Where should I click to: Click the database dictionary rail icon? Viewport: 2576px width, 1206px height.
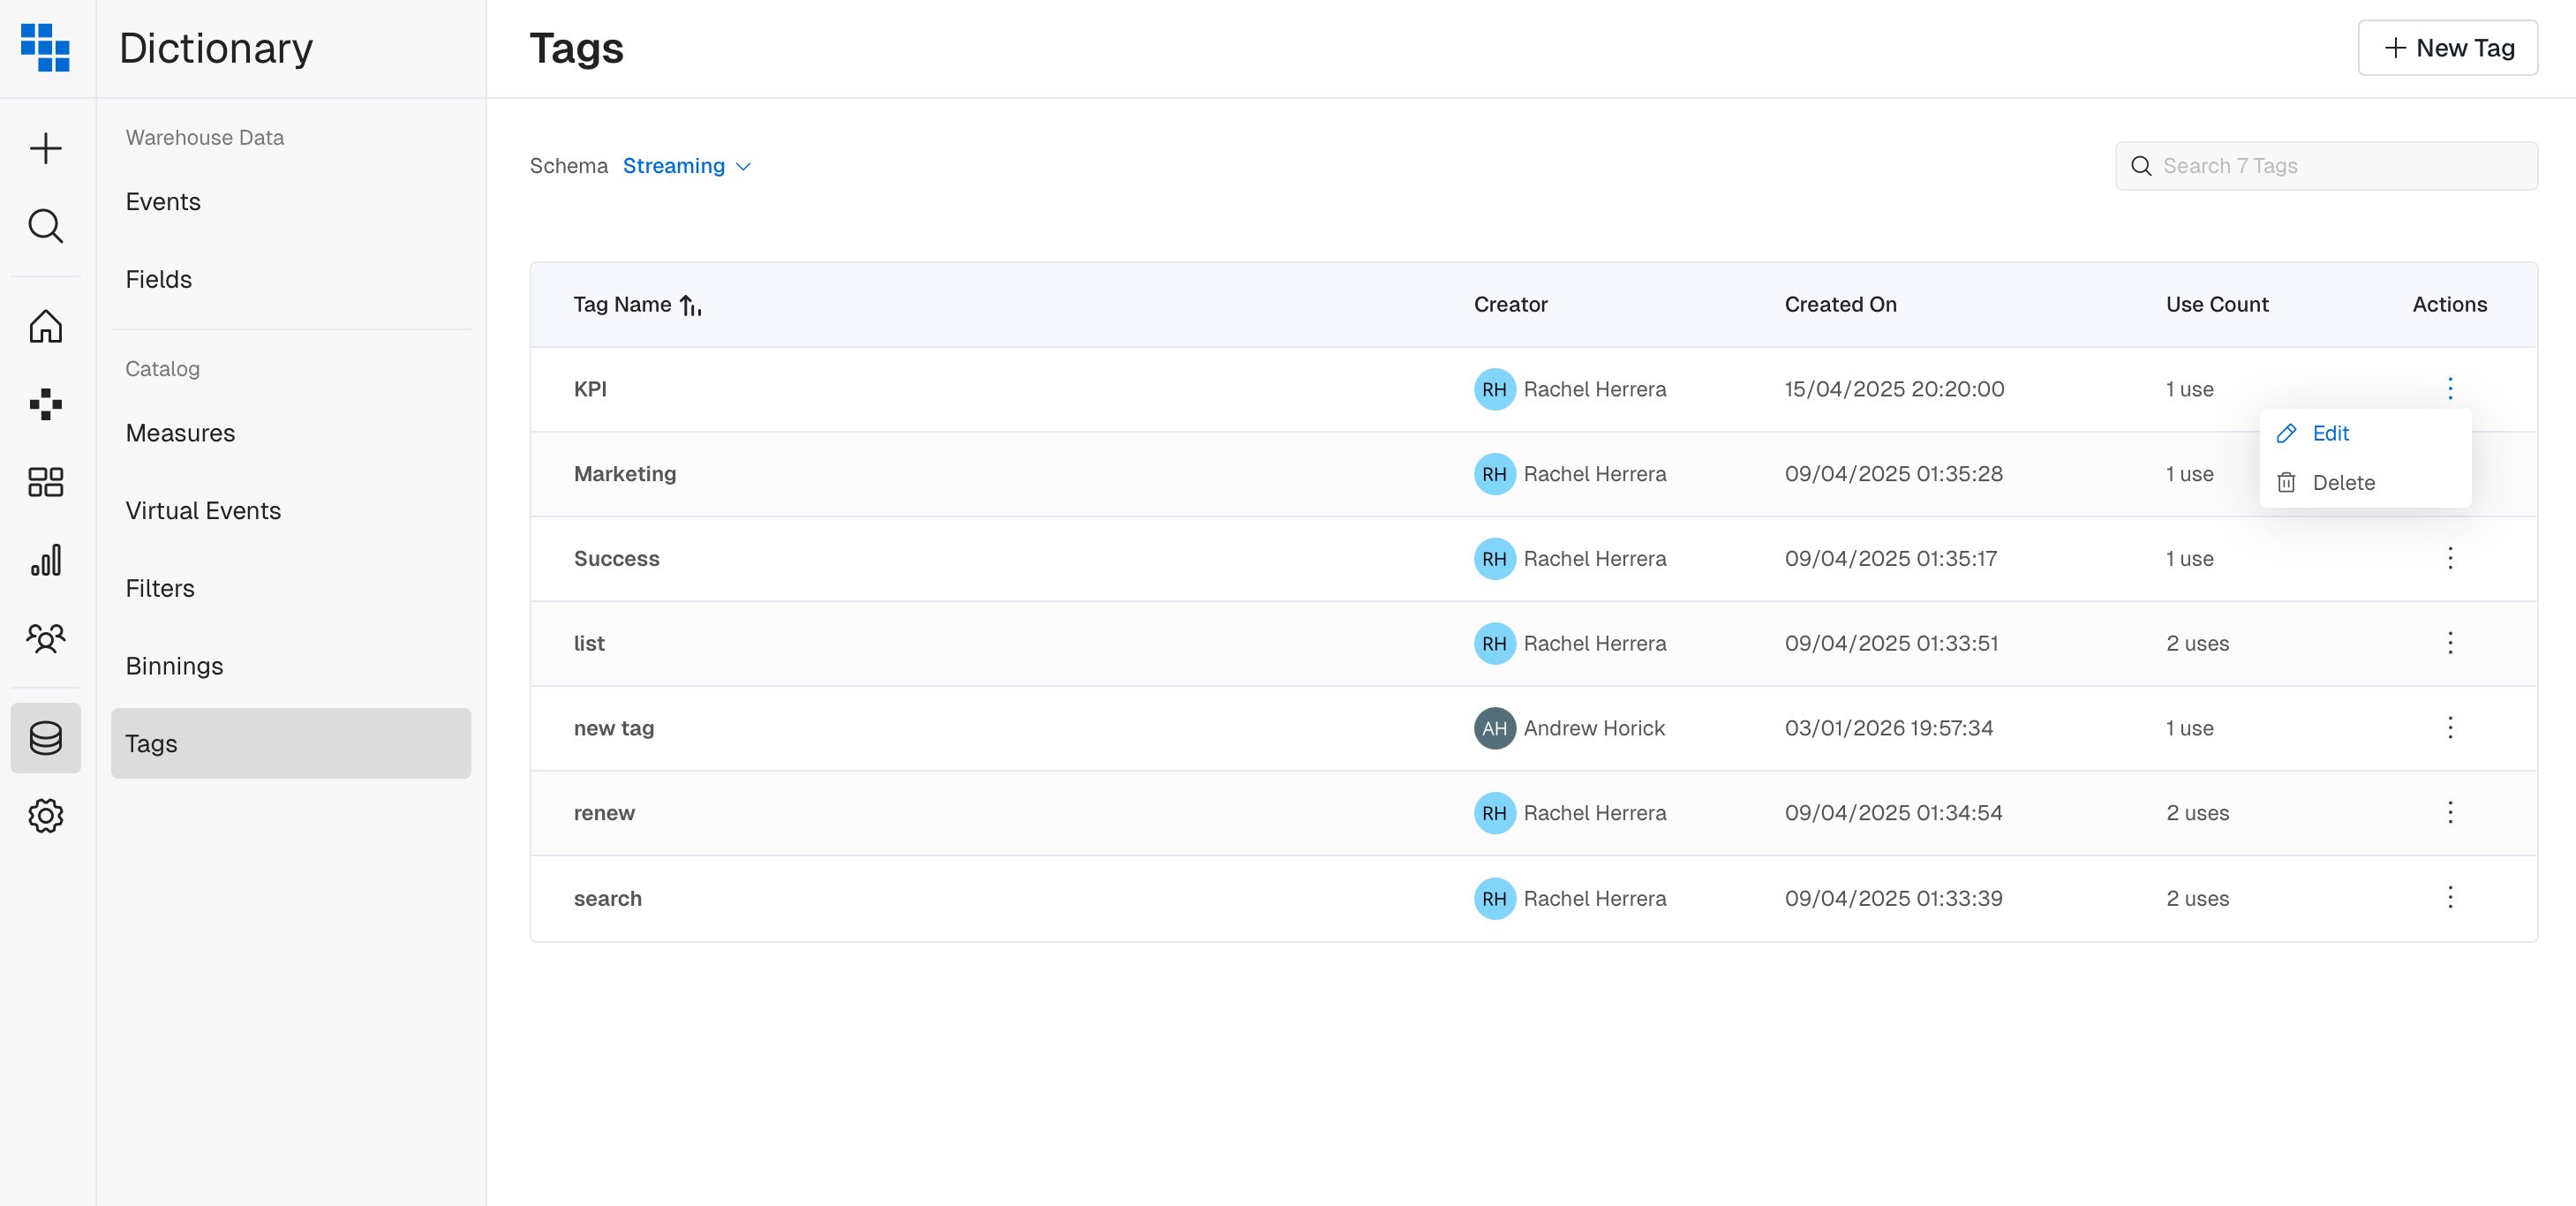(x=45, y=738)
